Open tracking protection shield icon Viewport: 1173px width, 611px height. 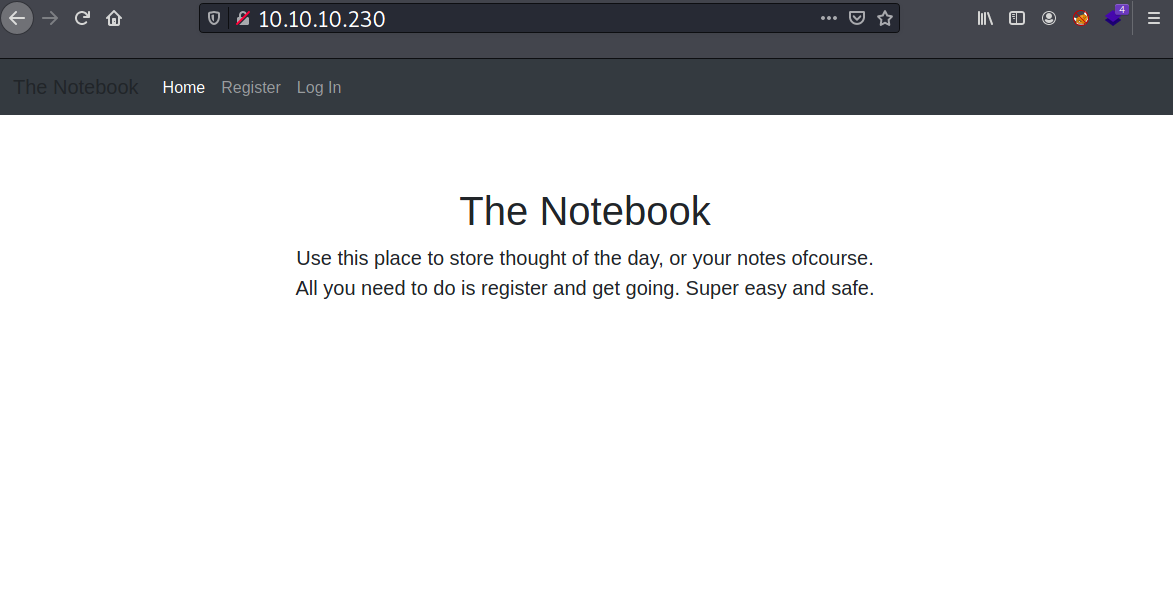214,18
